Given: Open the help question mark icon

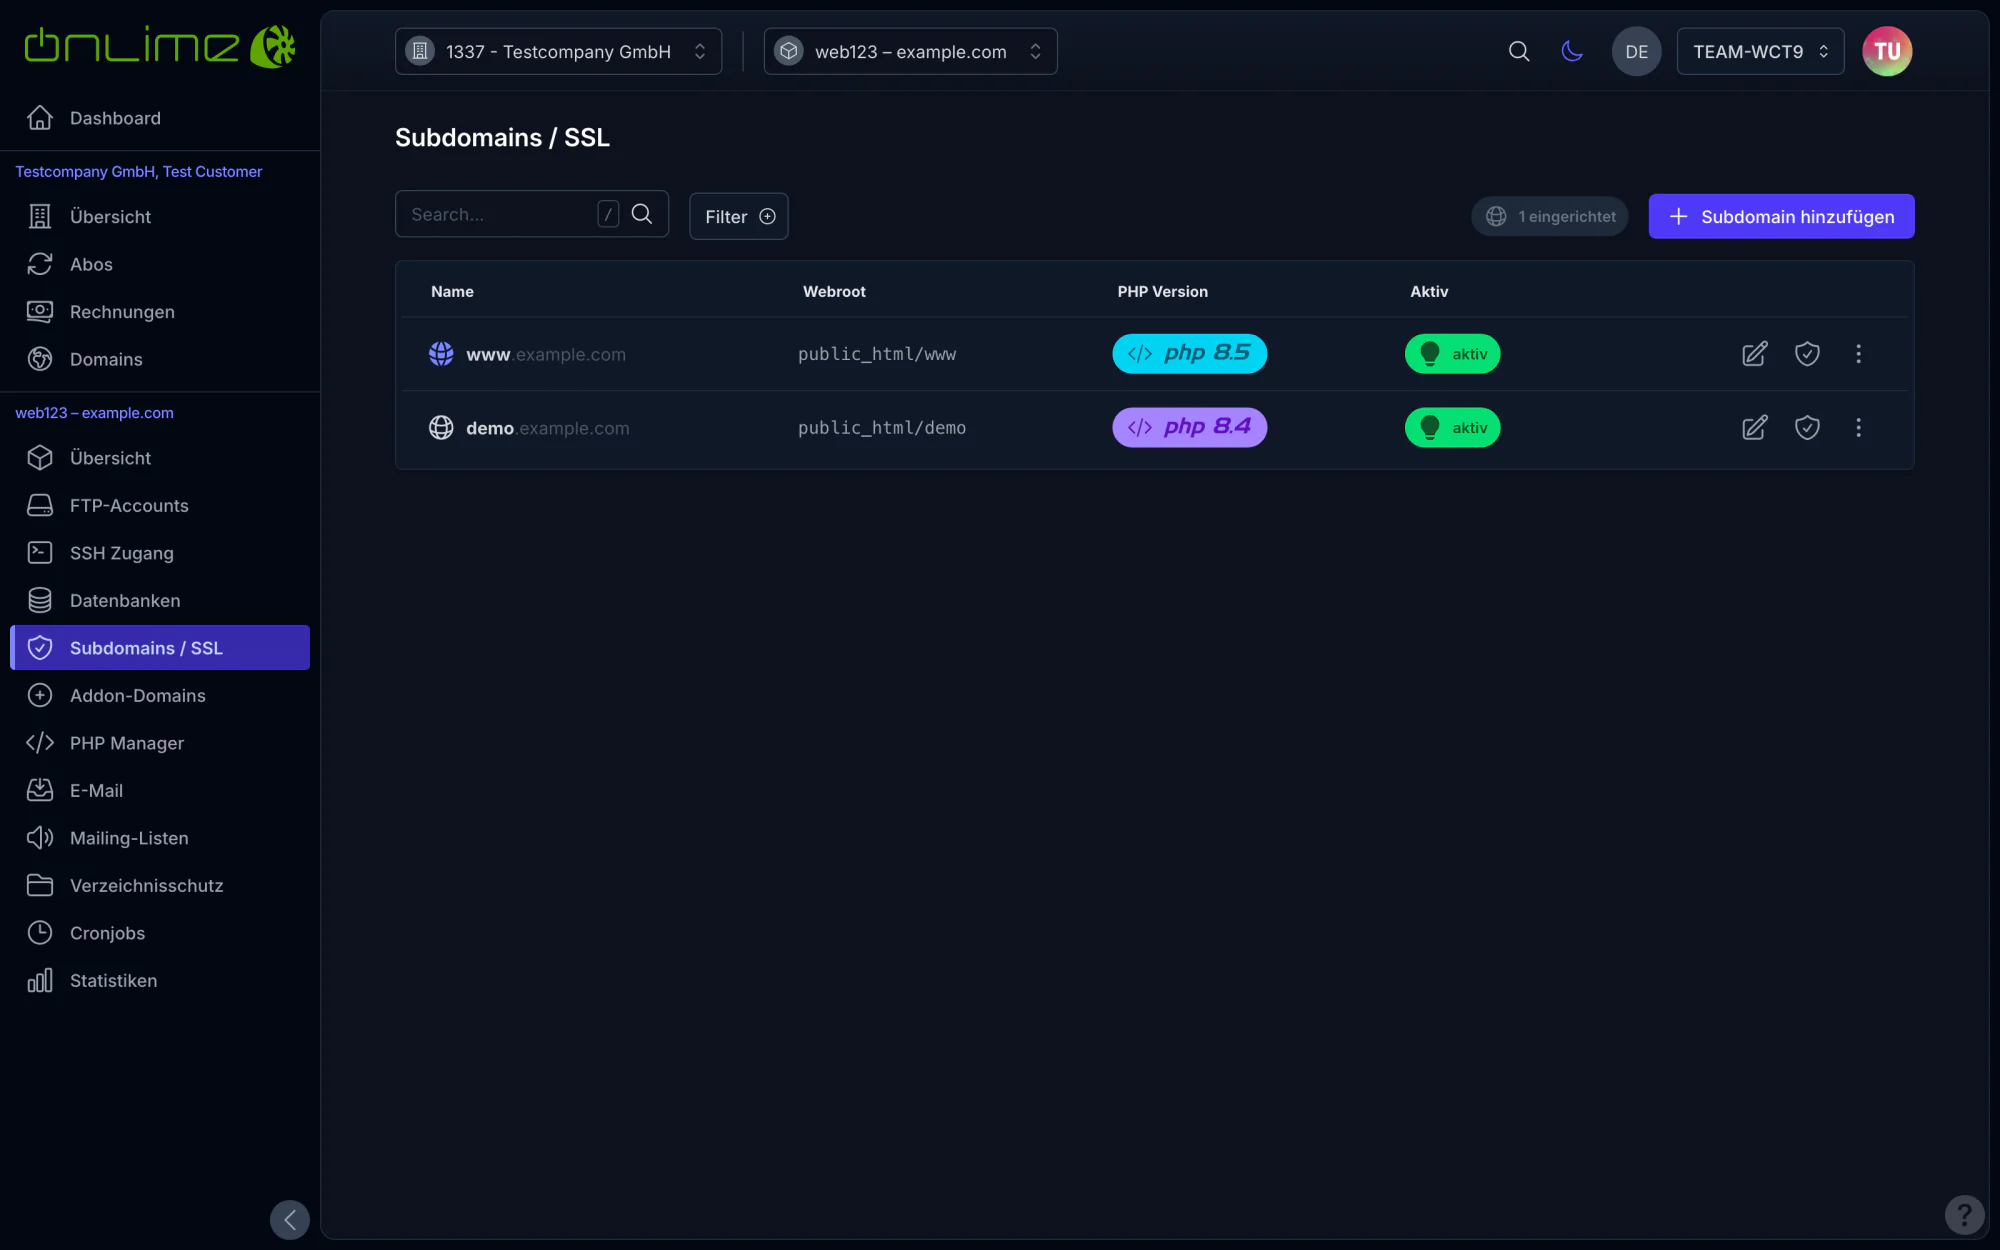Looking at the screenshot, I should [x=1964, y=1215].
